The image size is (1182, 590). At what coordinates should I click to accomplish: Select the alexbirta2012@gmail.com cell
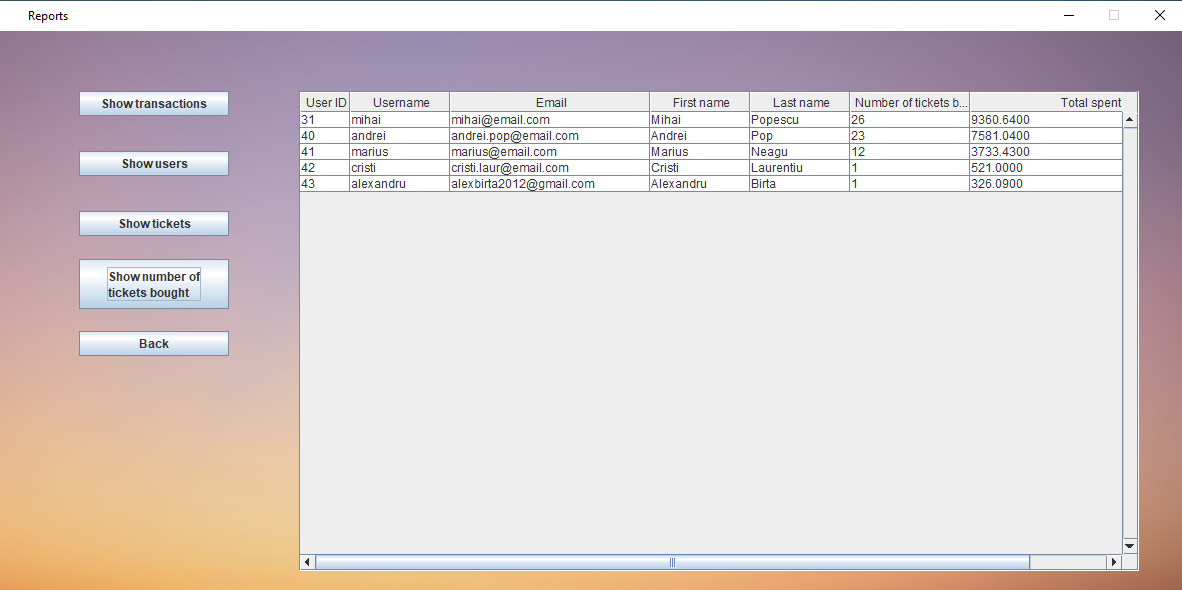pyautogui.click(x=550, y=183)
